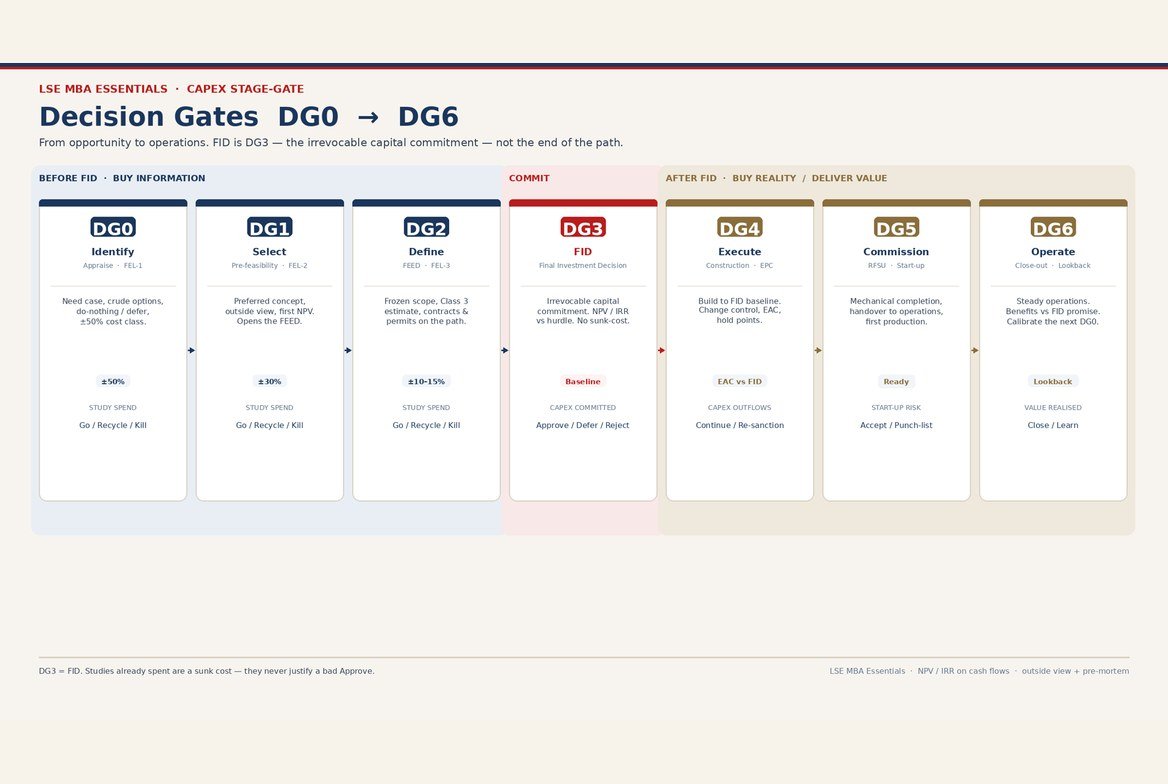Select the red DG3 gate badge
This screenshot has width=1168, height=784.
(583, 227)
